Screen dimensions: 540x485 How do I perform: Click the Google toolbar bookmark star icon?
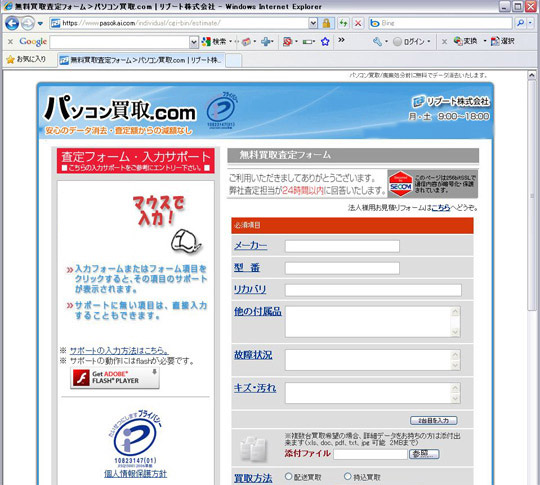click(325, 42)
